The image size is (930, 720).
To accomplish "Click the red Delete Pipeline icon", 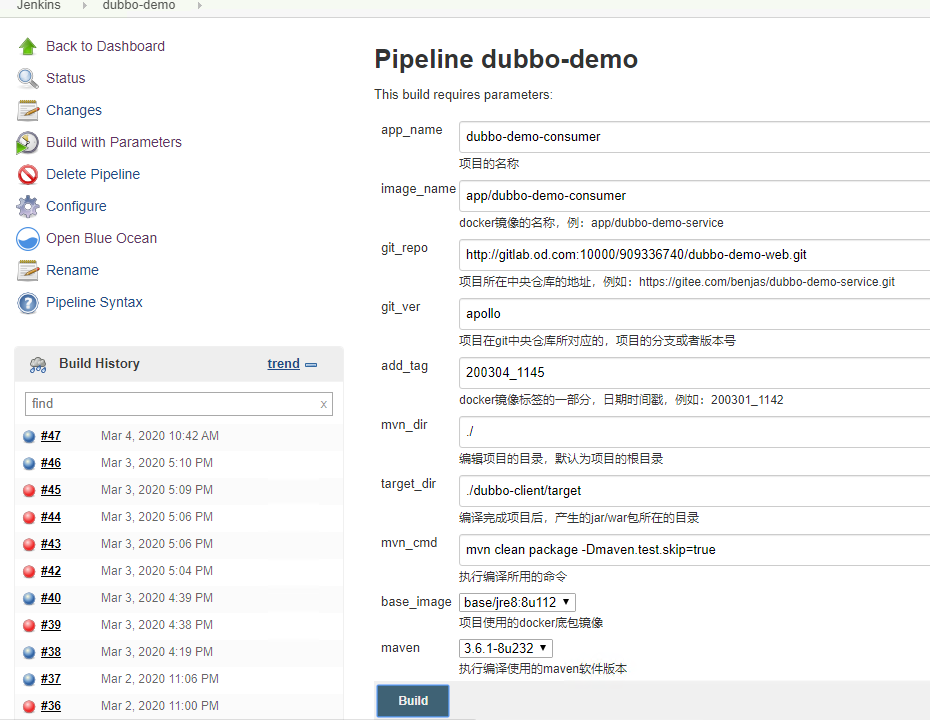I will click(28, 175).
